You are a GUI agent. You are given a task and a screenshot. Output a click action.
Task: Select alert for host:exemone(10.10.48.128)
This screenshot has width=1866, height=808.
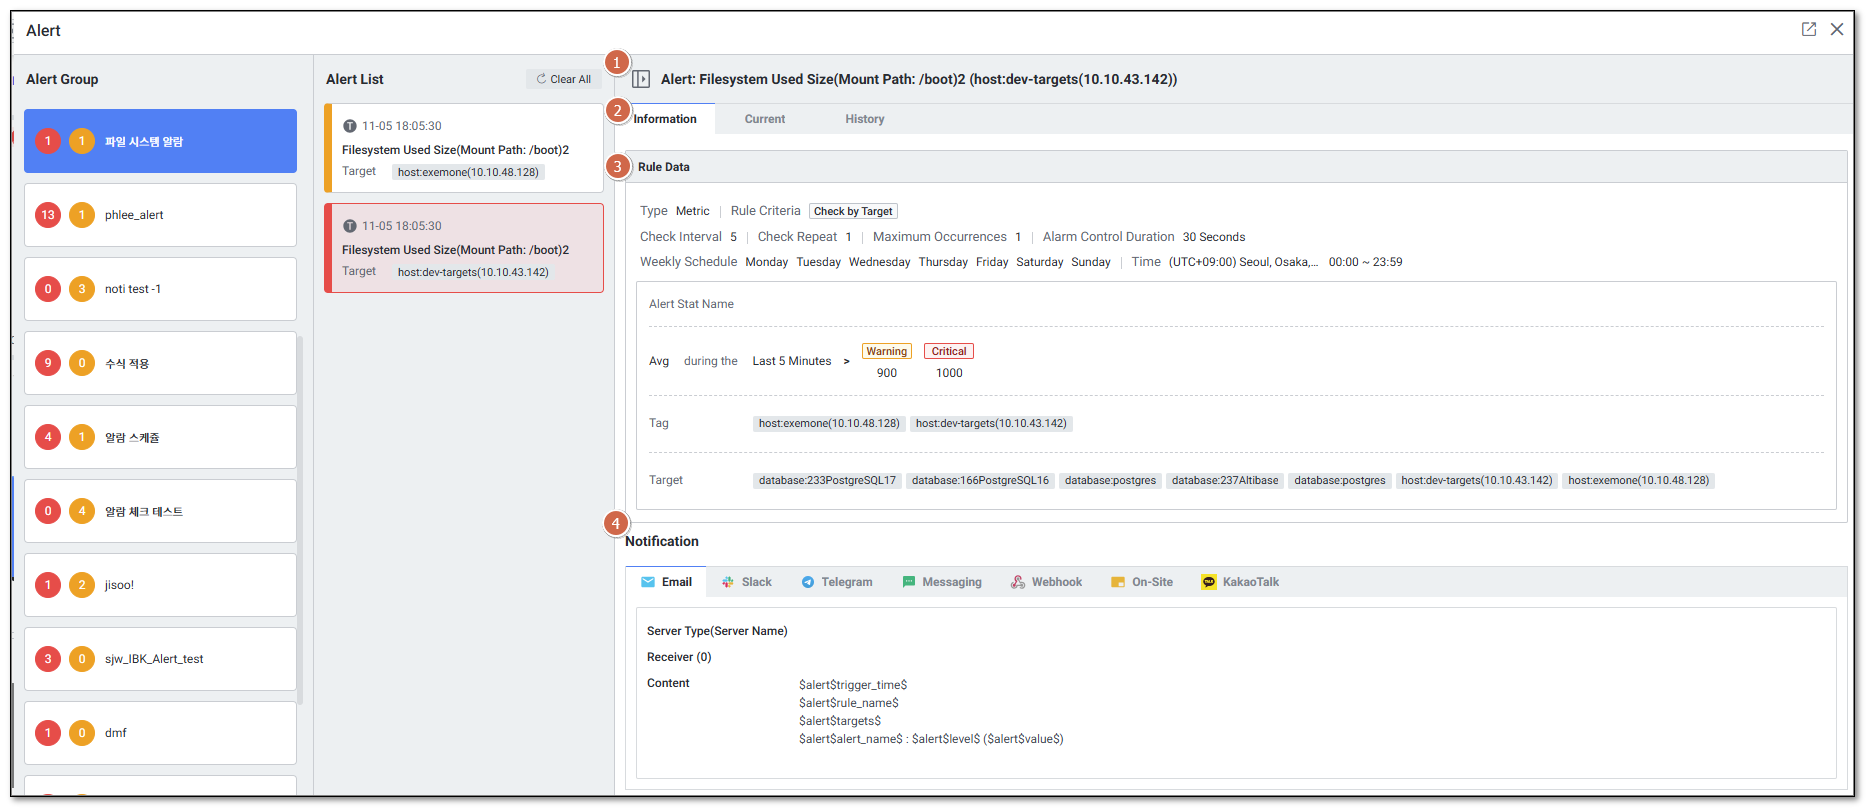click(x=464, y=148)
